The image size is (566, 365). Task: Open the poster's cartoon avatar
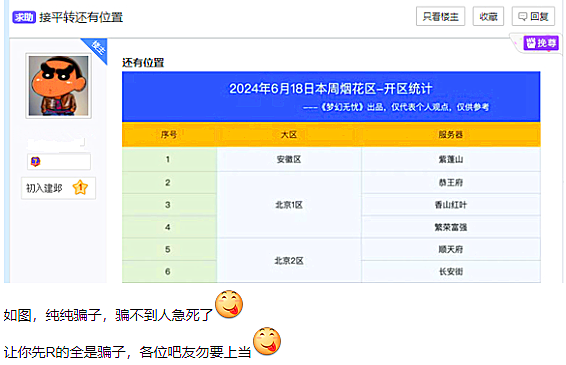(x=58, y=86)
